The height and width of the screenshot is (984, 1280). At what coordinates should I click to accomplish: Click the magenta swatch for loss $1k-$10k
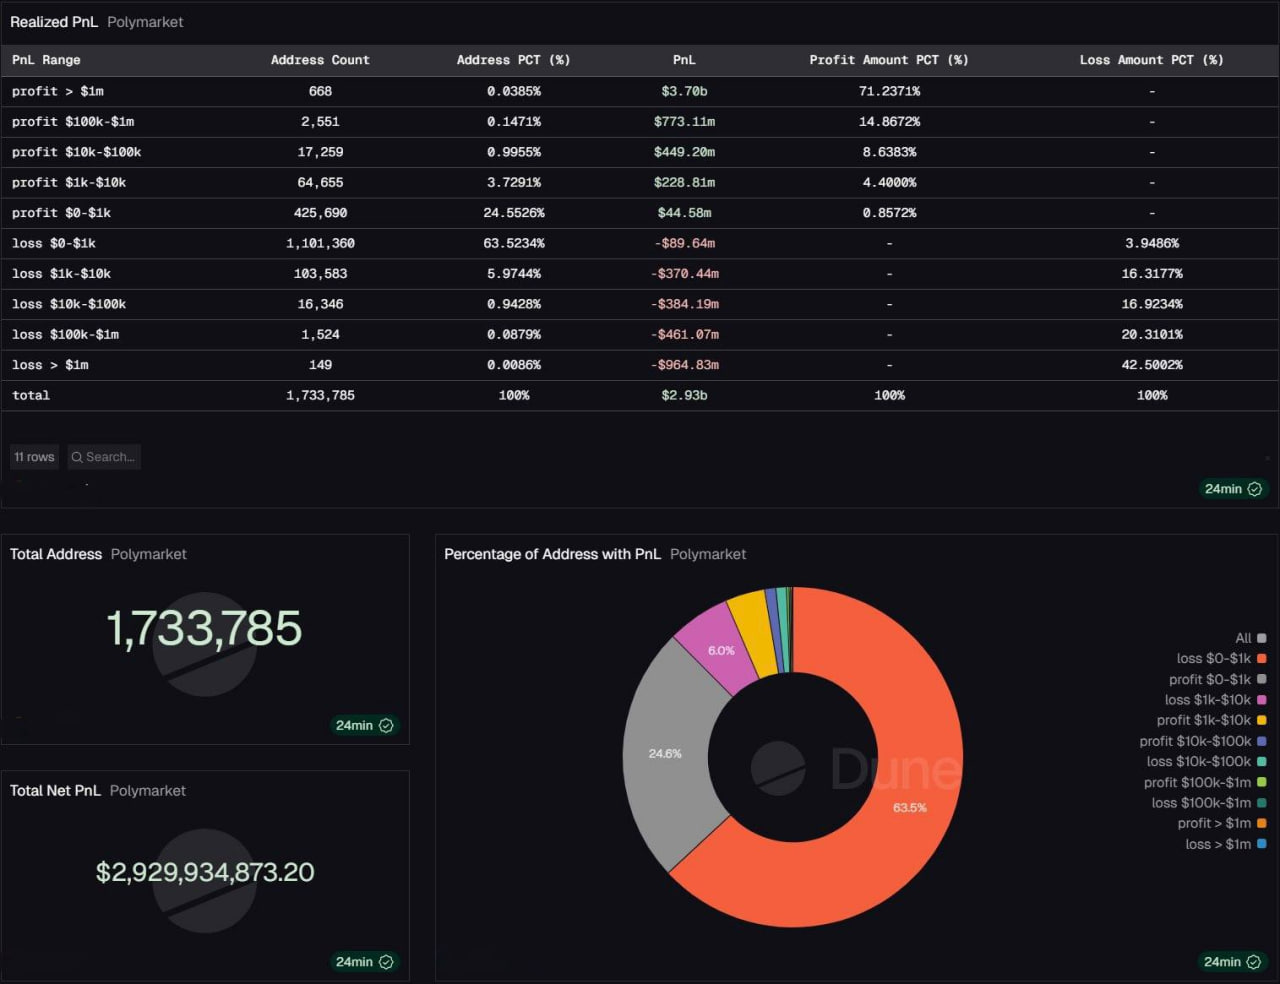[x=1262, y=699]
